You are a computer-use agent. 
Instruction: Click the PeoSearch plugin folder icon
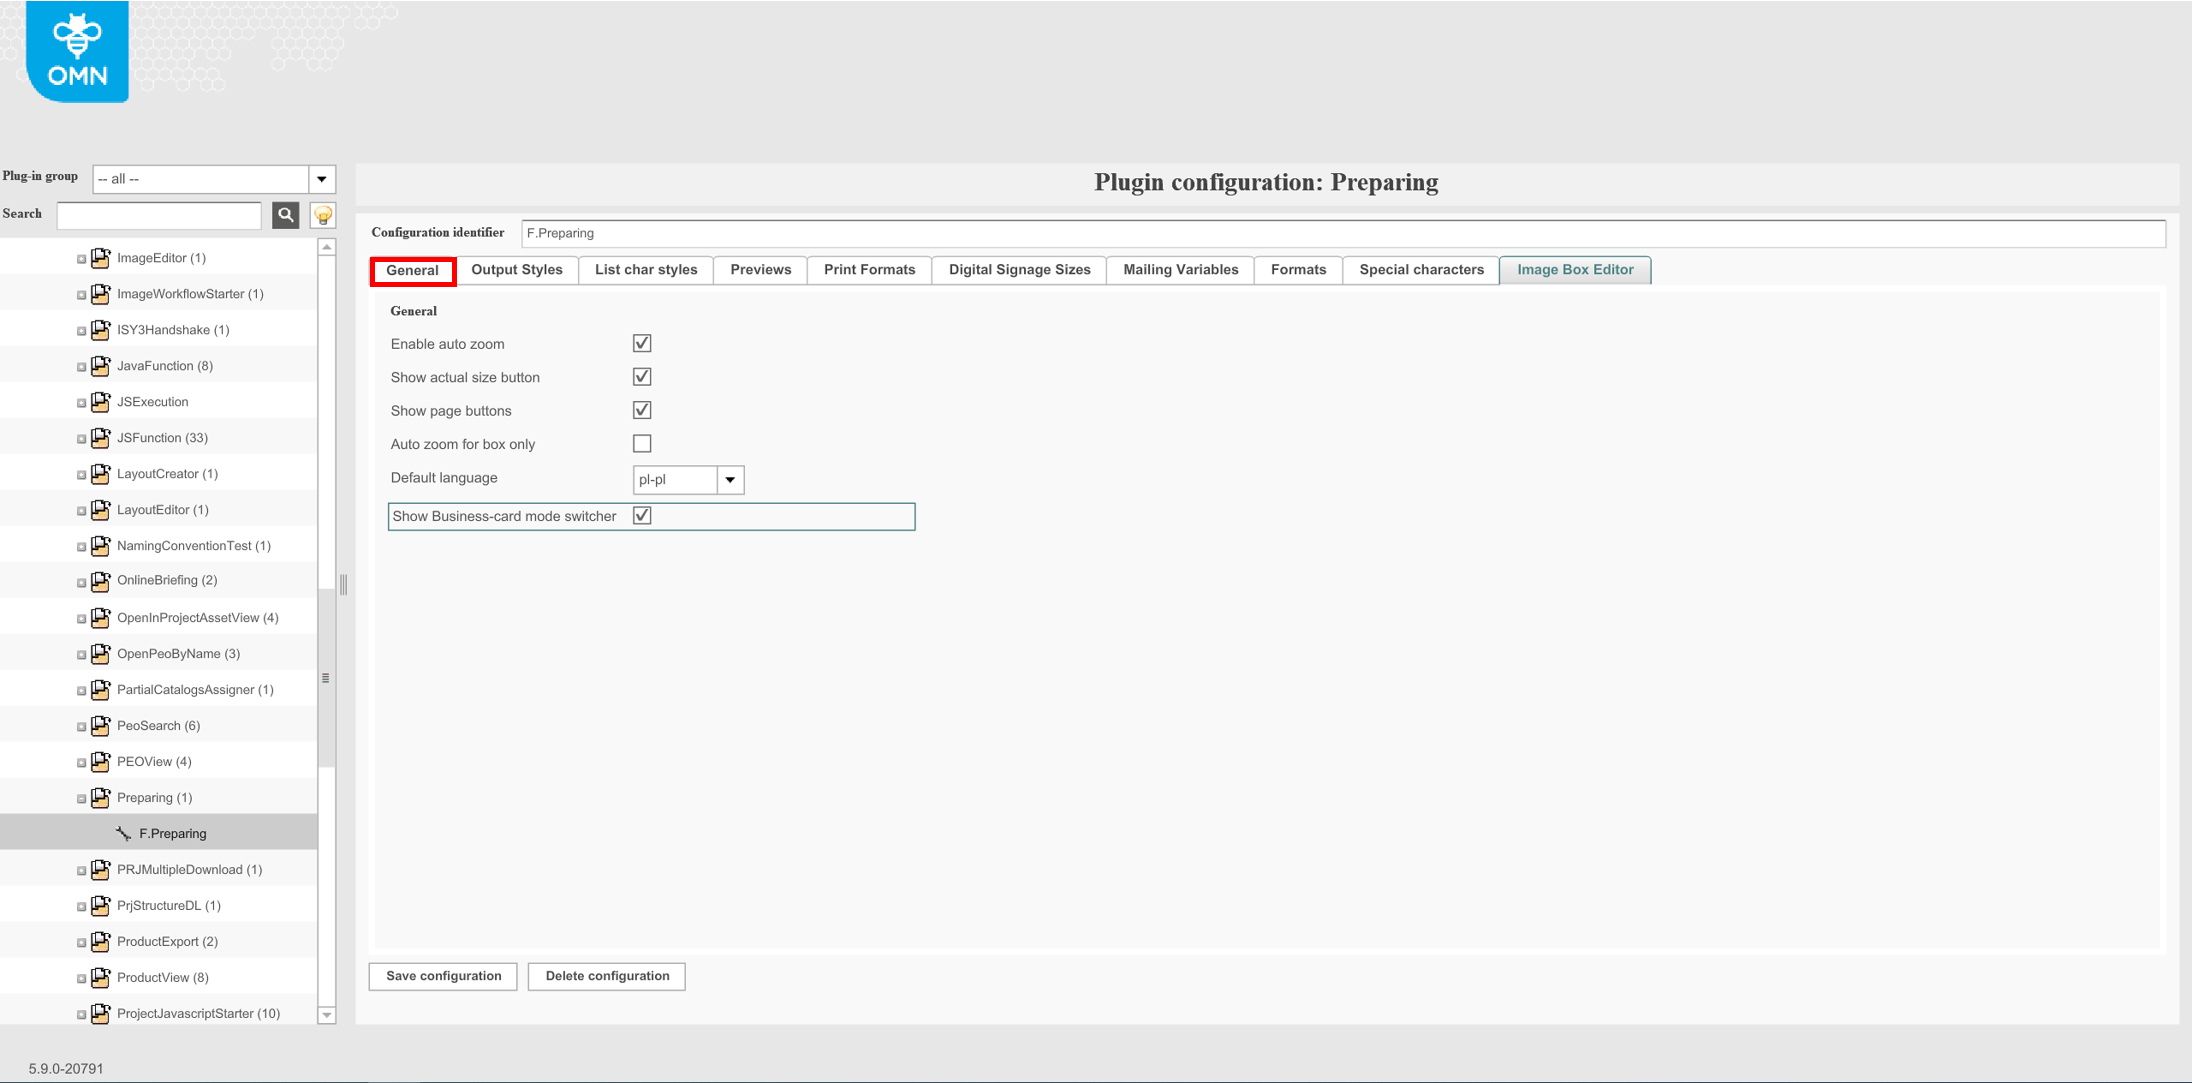coord(101,725)
